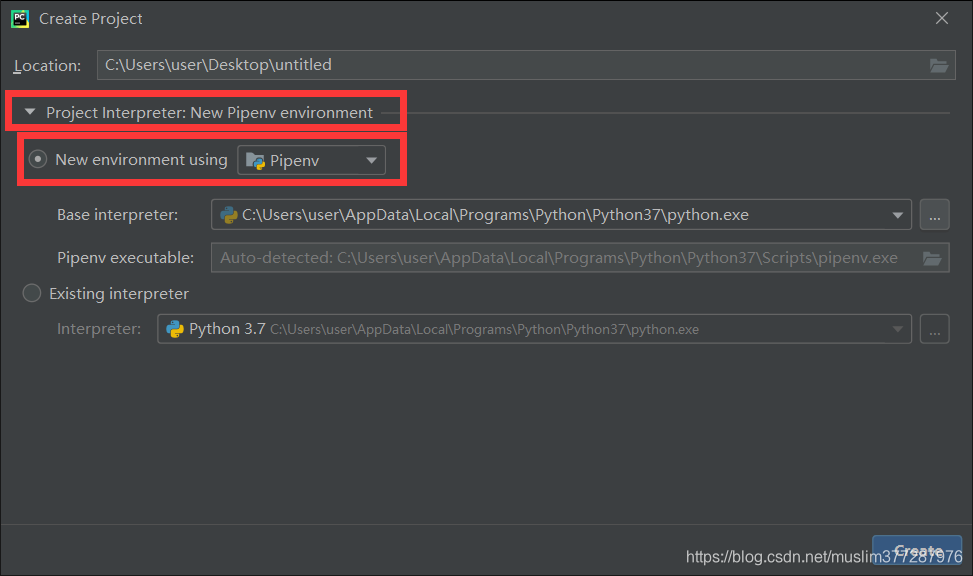Click the Create button
973x576 pixels.
(x=917, y=550)
